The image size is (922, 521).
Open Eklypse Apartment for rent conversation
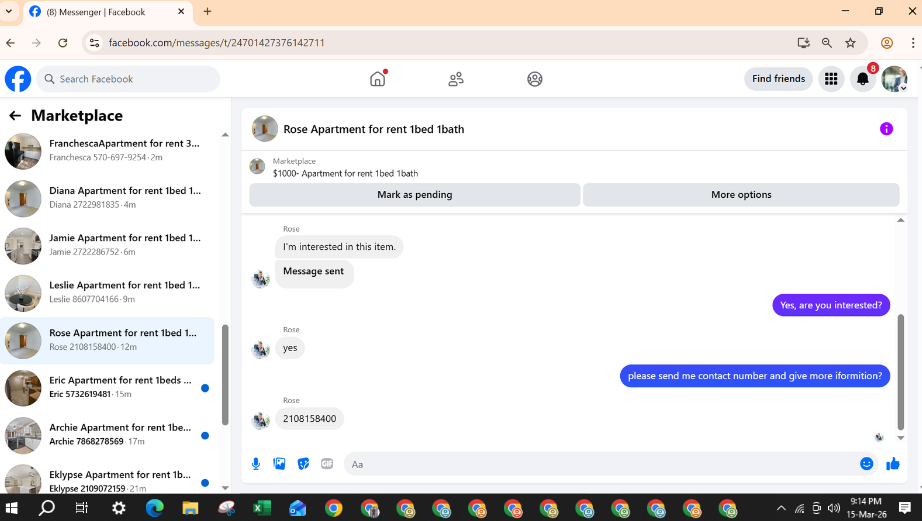[108, 479]
